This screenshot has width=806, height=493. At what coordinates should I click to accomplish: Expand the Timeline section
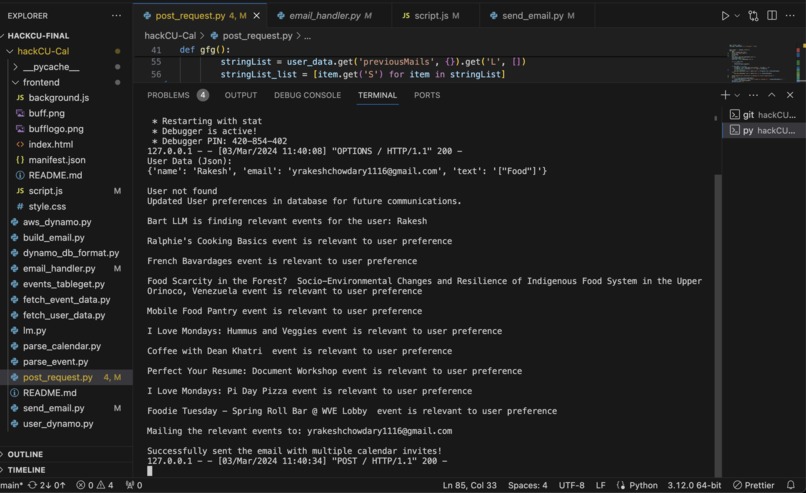point(26,470)
